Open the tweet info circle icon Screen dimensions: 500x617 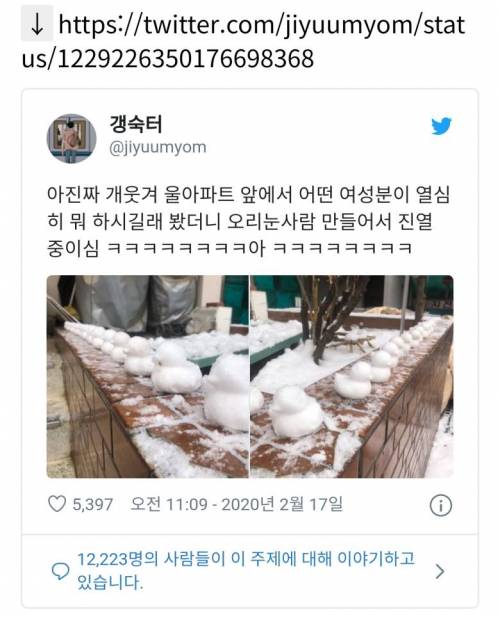click(441, 505)
